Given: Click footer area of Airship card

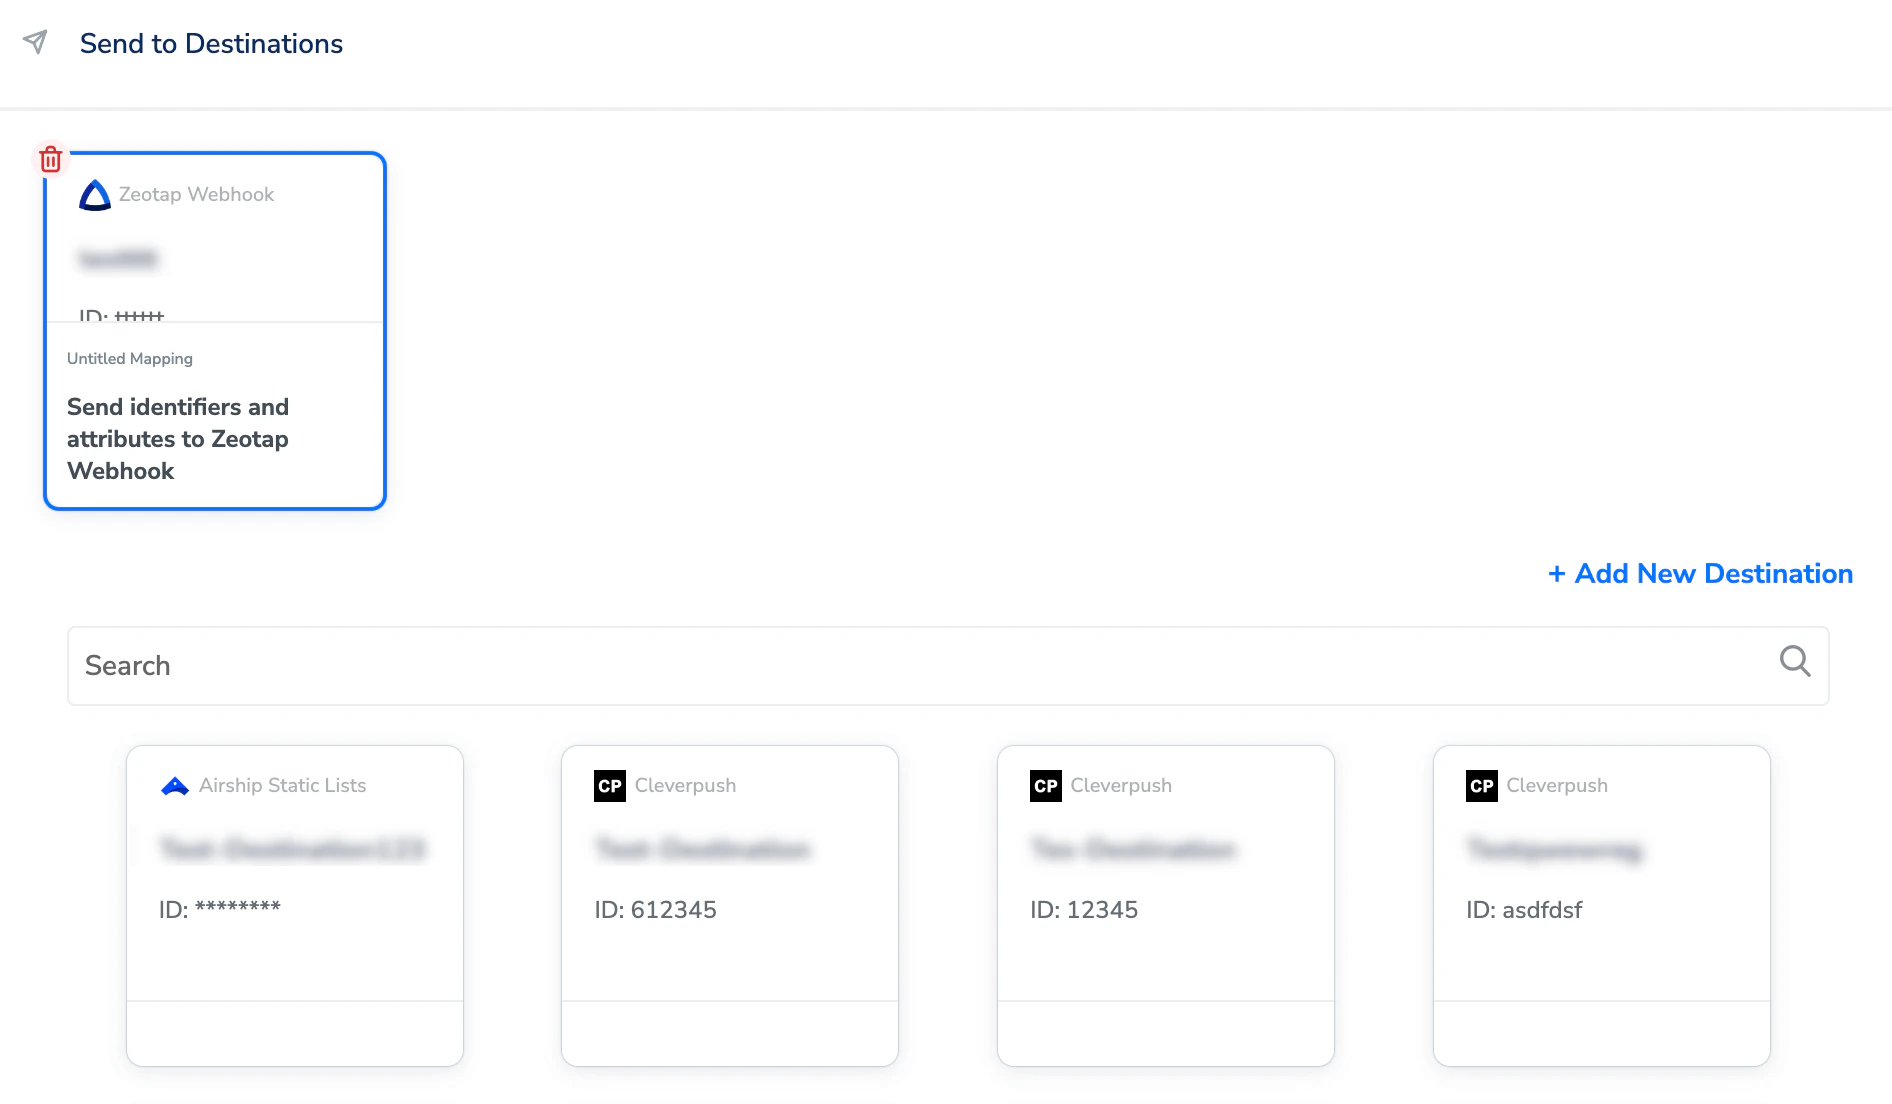Looking at the screenshot, I should 295,1034.
